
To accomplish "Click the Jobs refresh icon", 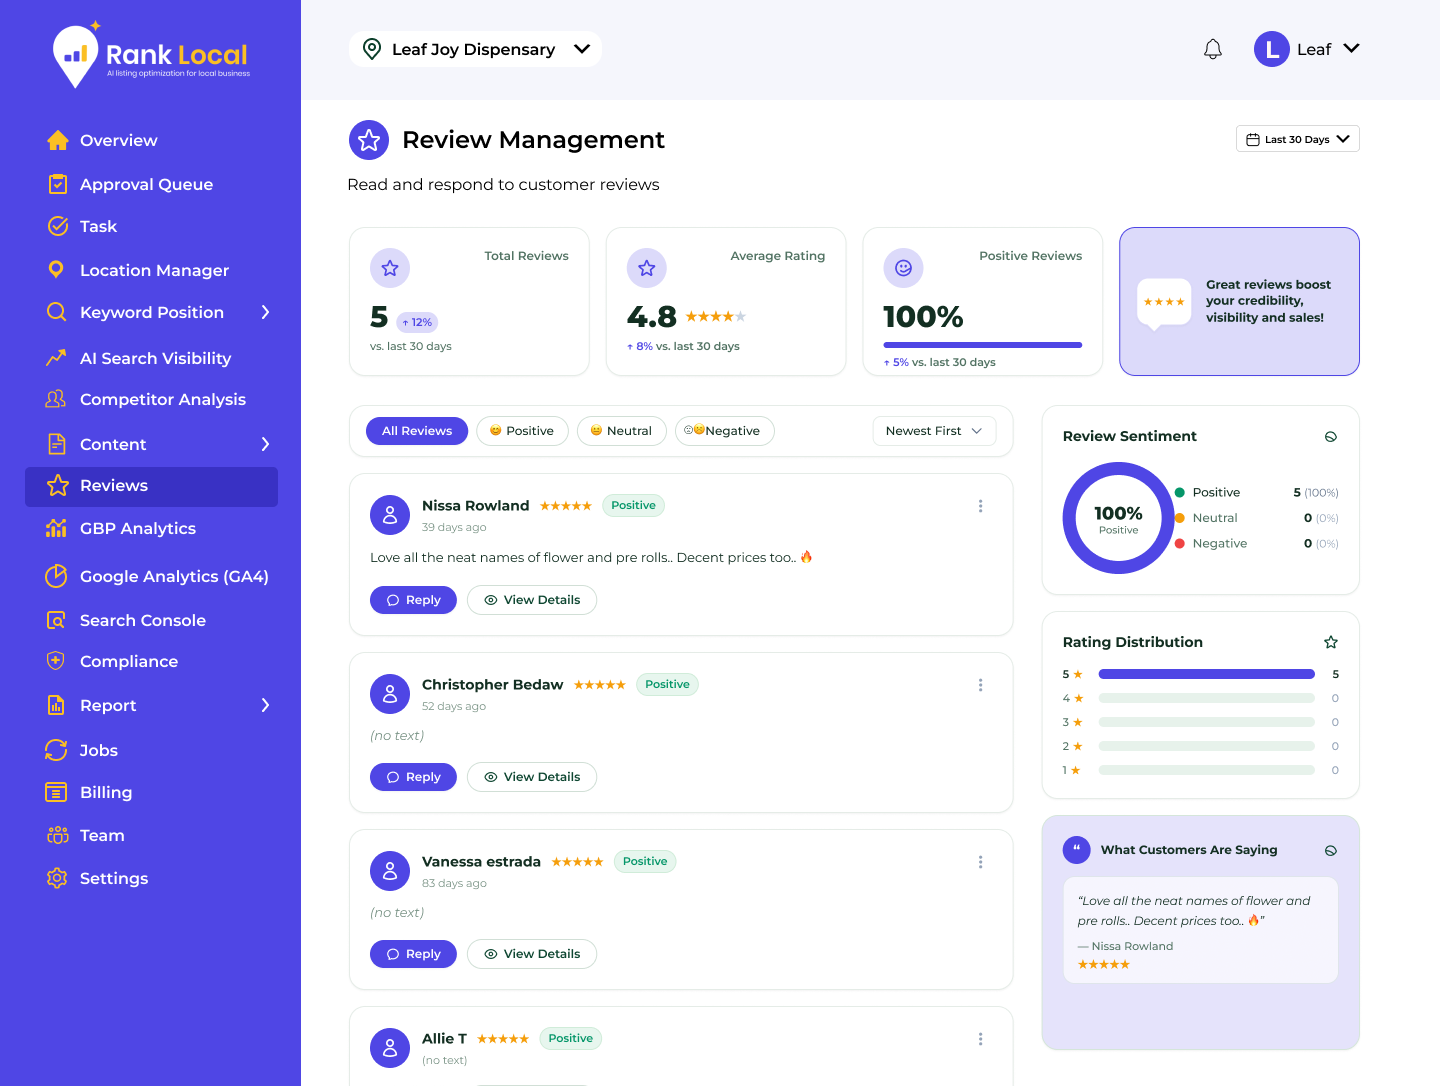I will [56, 750].
